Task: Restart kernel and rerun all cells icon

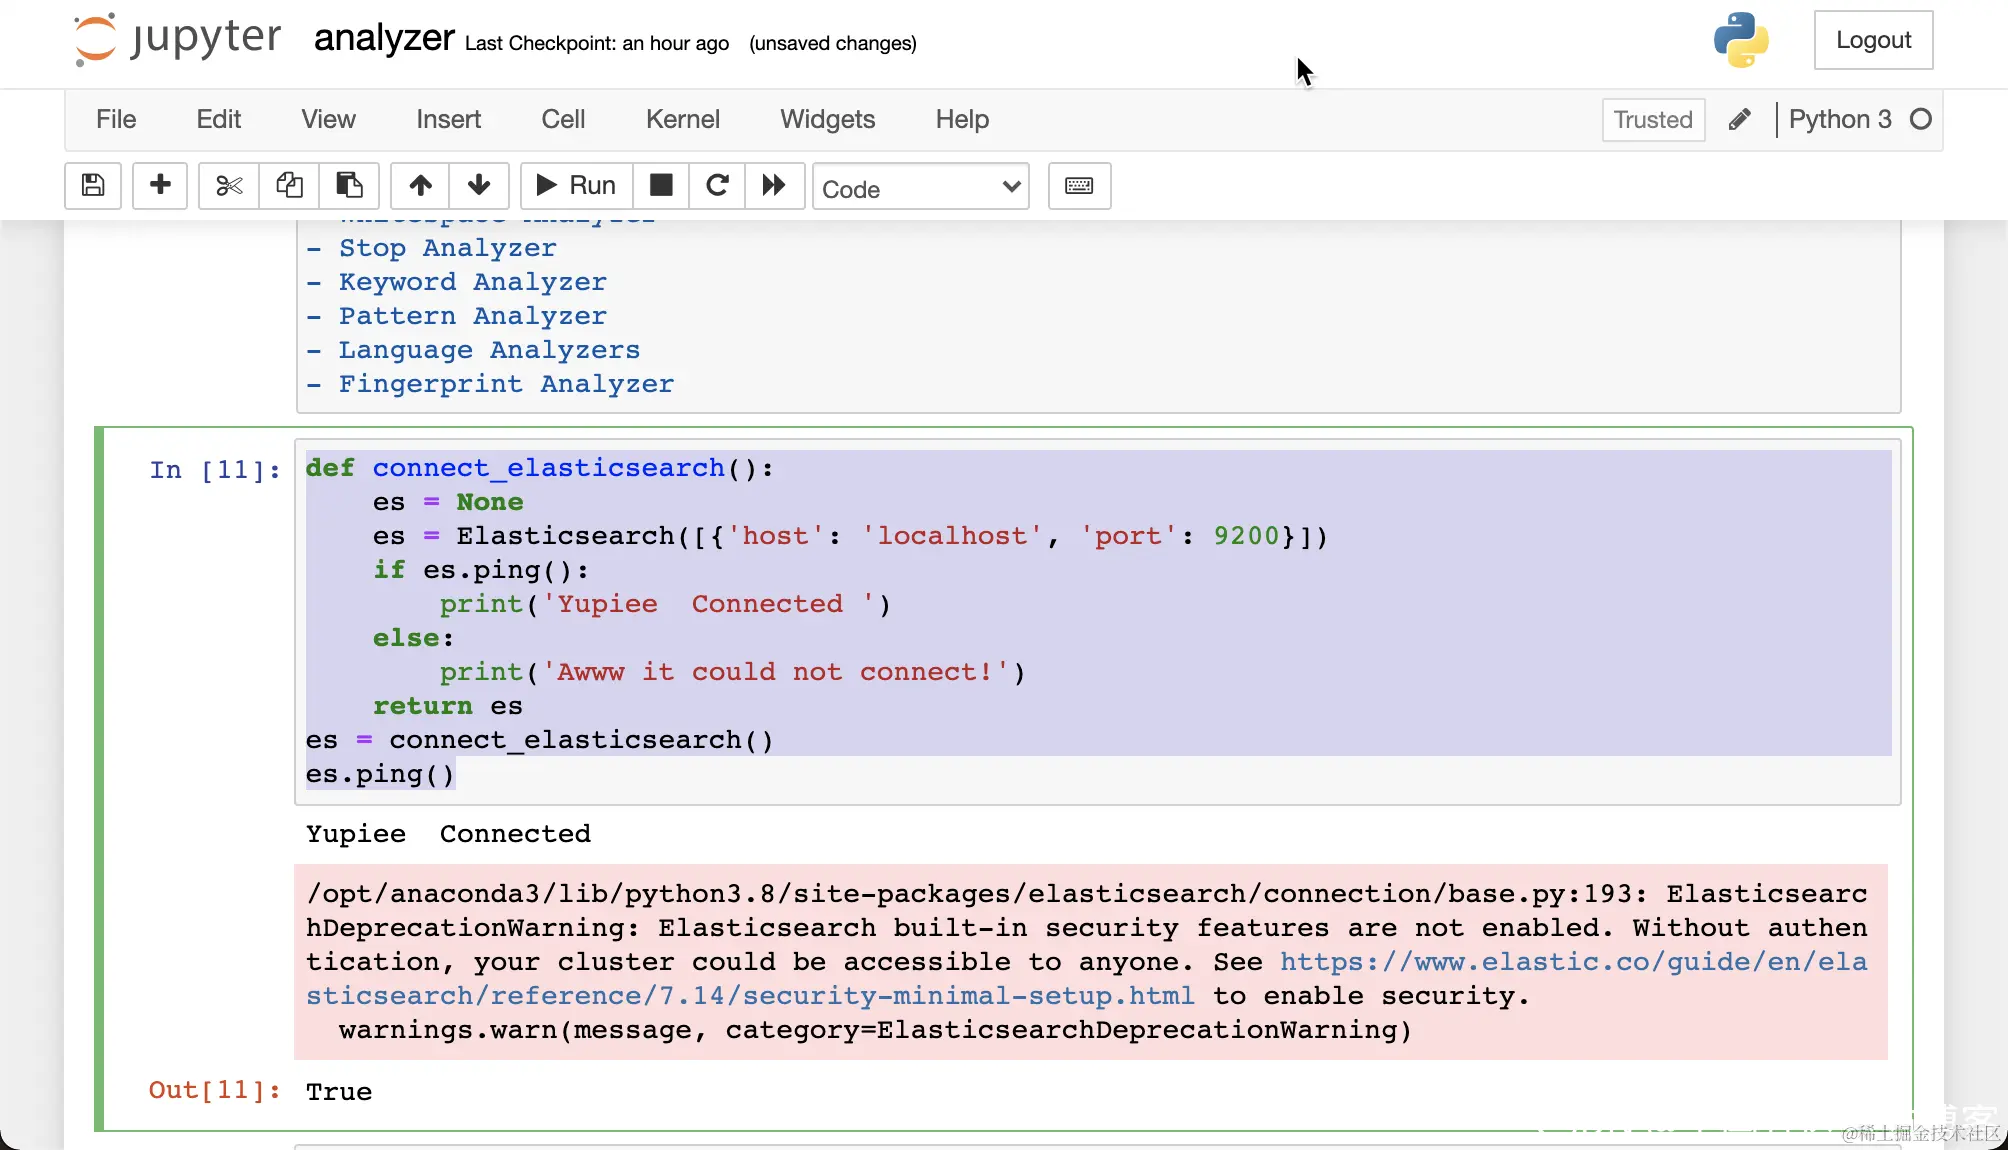Action: (x=774, y=185)
